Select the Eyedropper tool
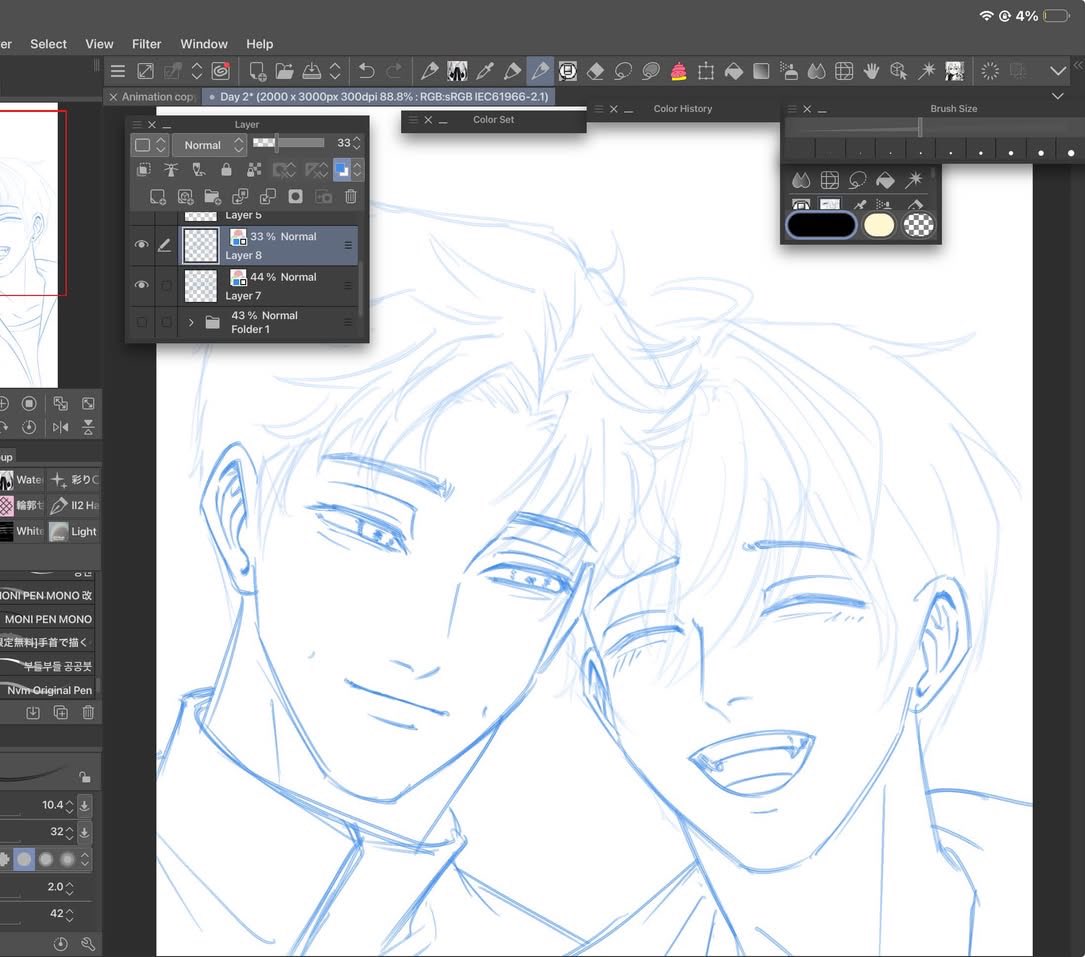 [485, 71]
